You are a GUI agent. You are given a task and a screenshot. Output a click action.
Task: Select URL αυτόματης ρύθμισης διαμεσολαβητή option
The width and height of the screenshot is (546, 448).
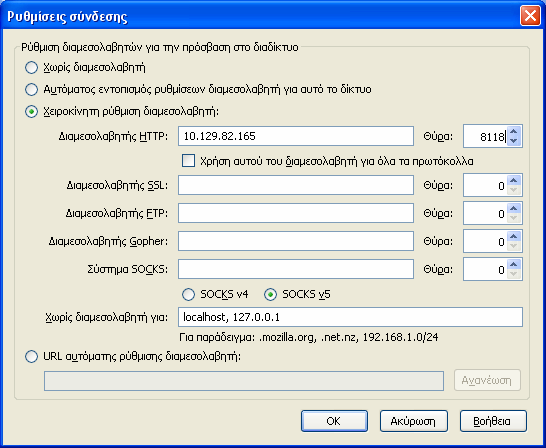point(31,357)
